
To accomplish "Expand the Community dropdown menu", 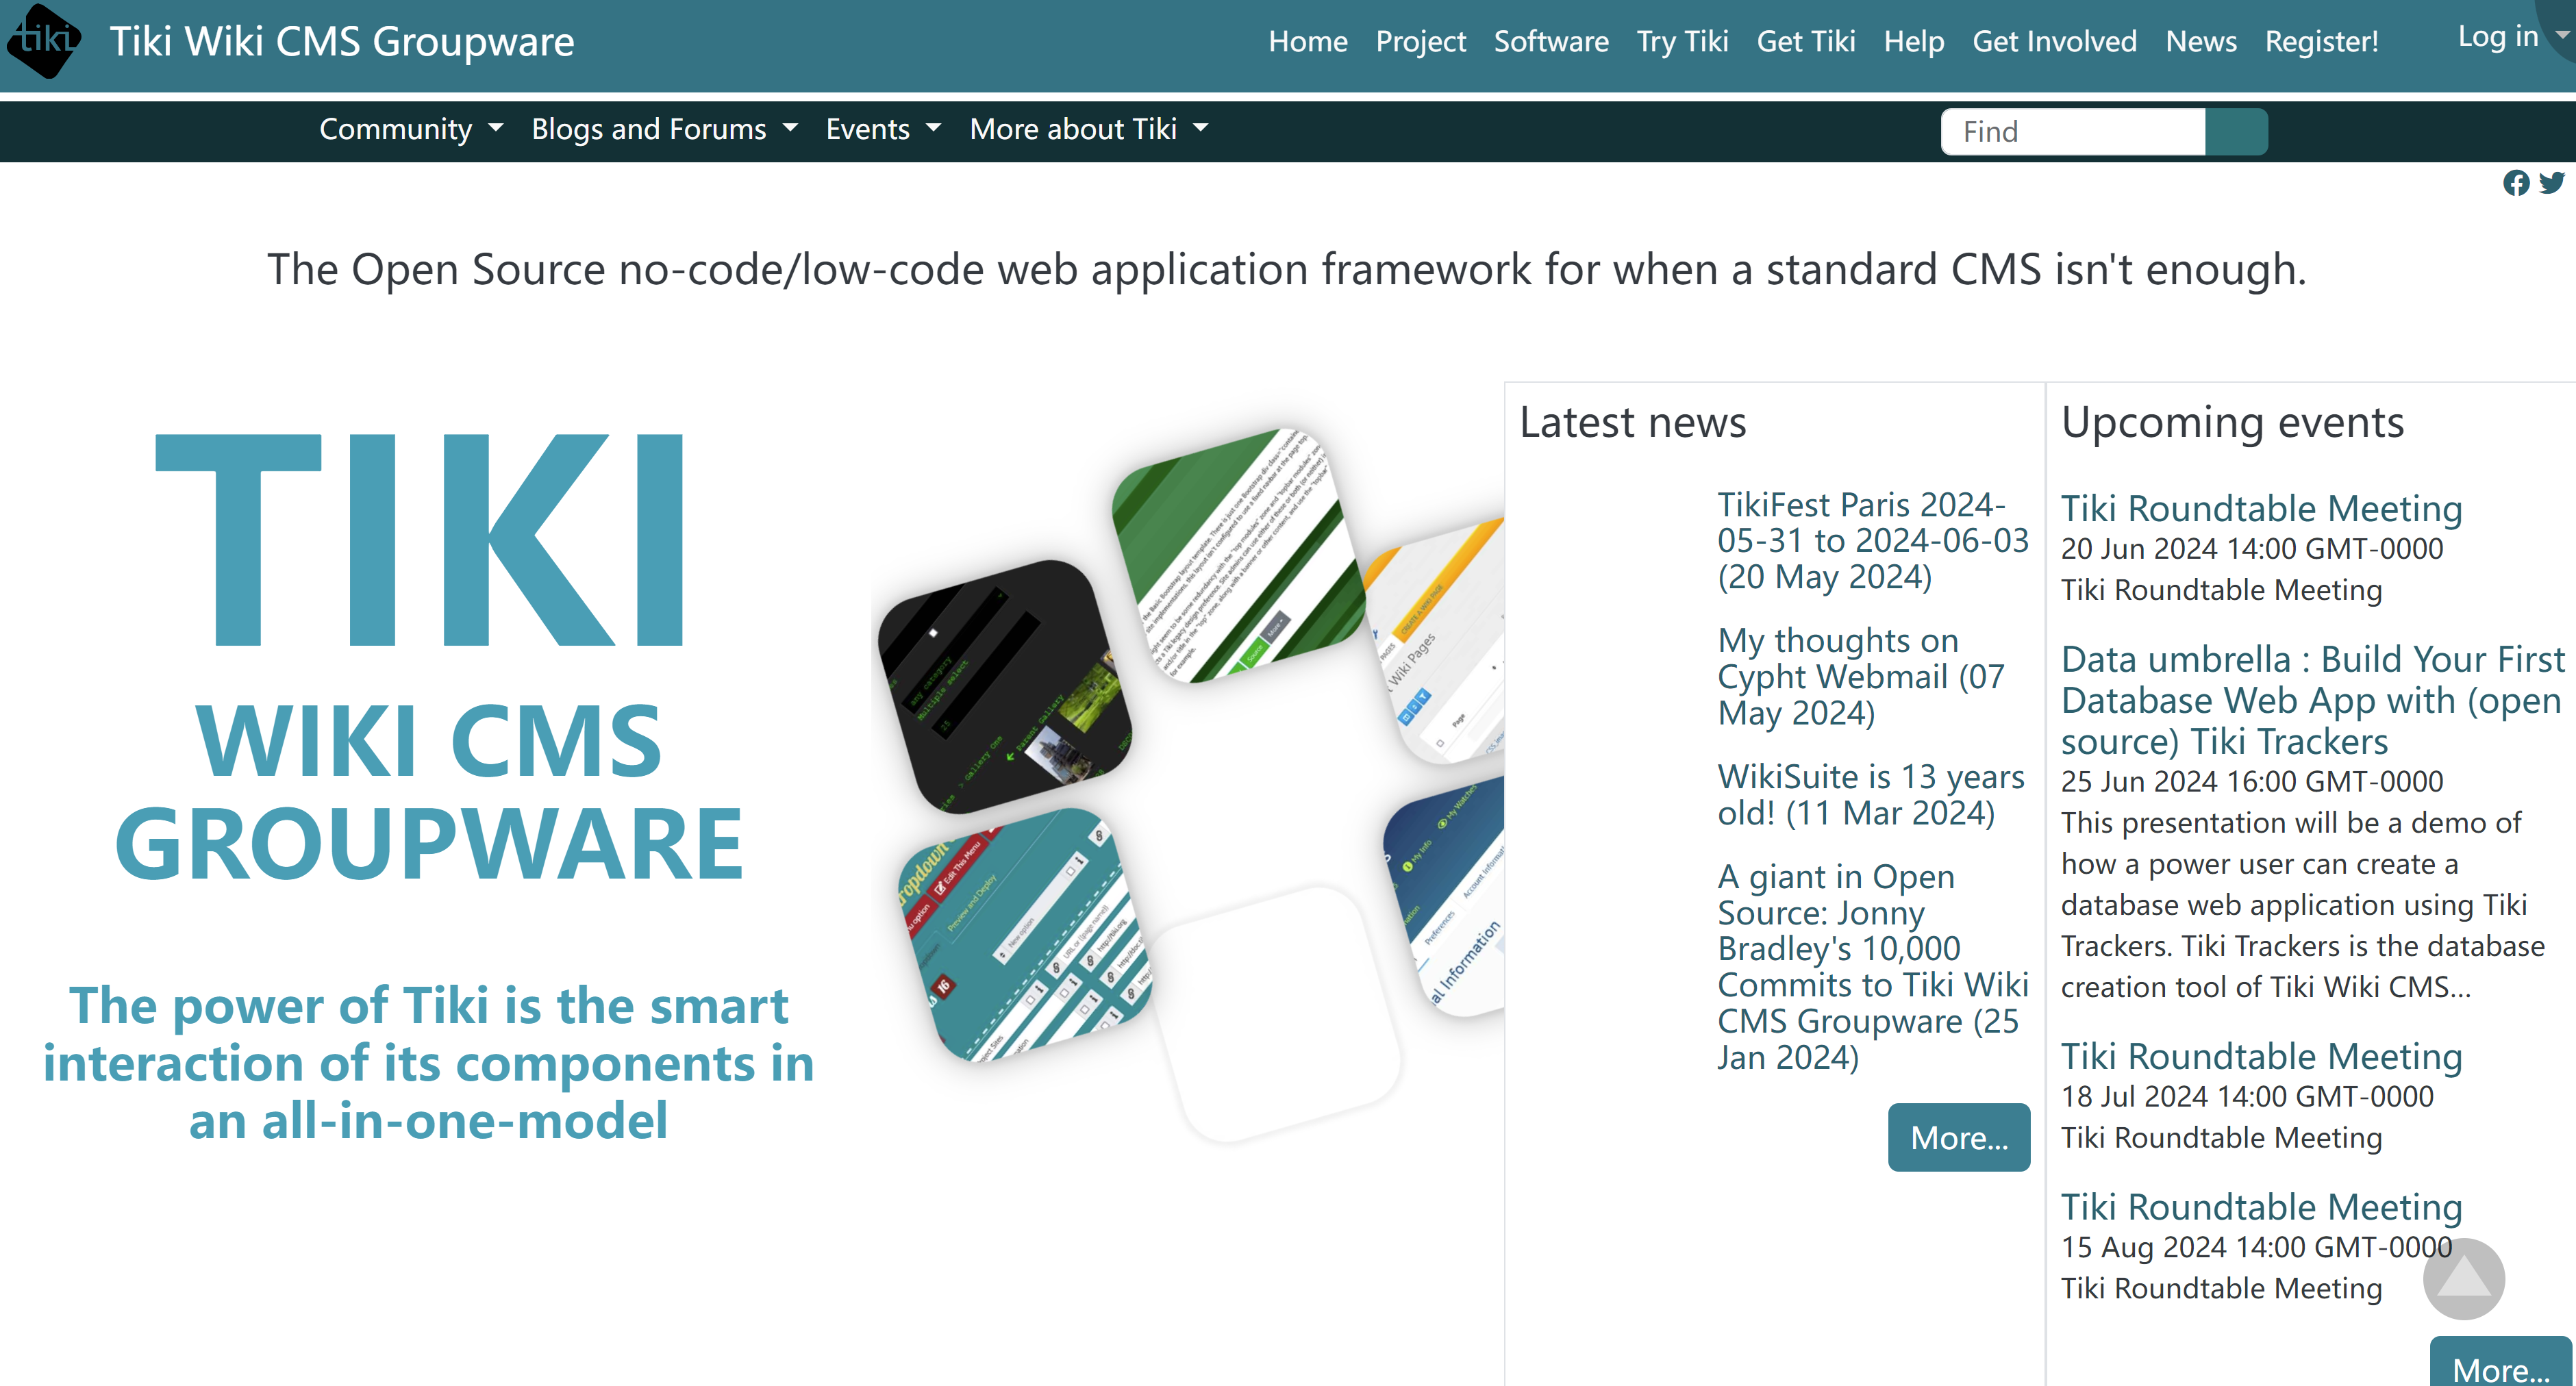I will 411,129.
